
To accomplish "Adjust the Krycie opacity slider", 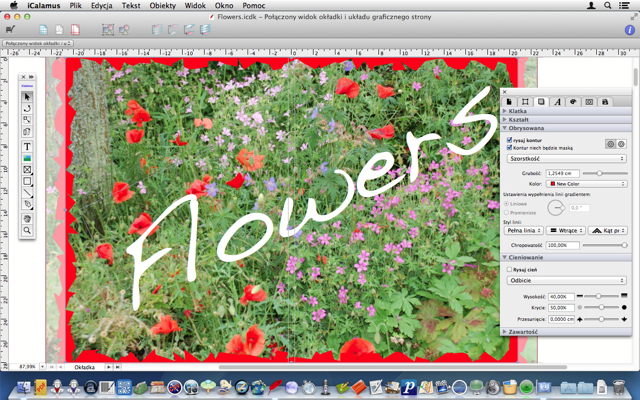I will (x=601, y=307).
